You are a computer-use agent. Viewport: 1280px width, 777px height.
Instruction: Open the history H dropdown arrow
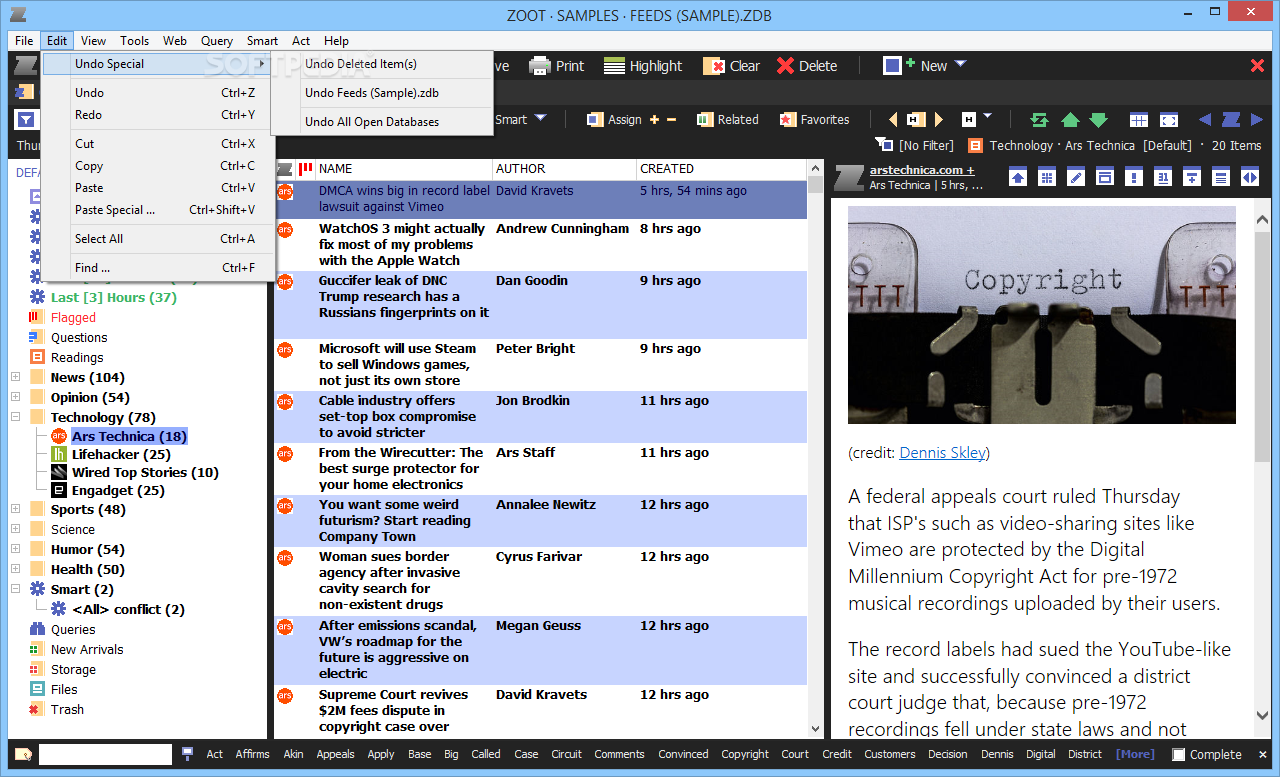coord(987,118)
